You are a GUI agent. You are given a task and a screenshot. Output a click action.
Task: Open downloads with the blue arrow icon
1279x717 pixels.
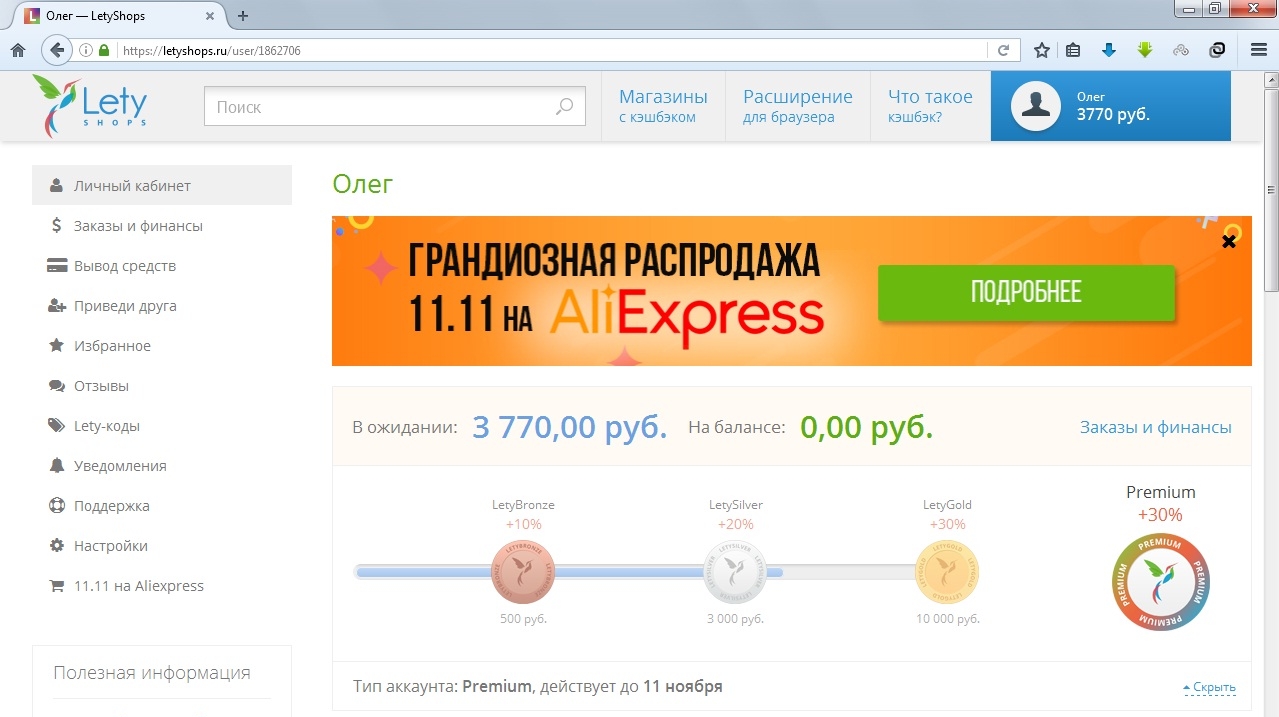(1108, 50)
